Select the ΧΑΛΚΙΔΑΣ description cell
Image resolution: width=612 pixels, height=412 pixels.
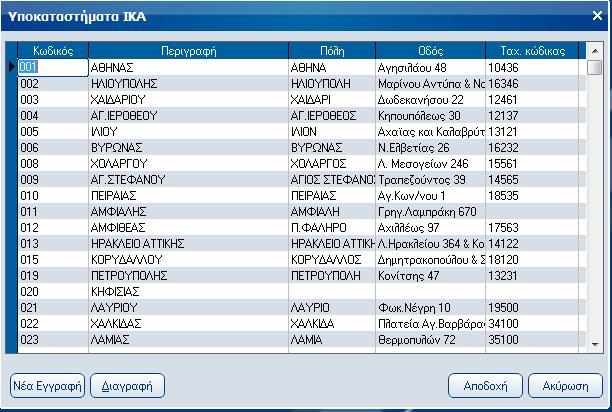click(x=189, y=323)
